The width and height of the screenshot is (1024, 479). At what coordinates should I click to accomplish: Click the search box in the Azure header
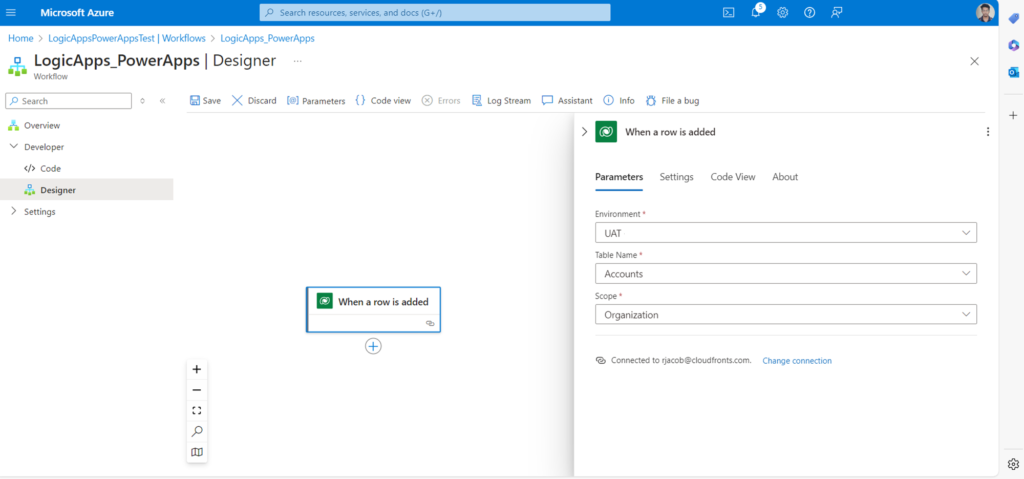pos(435,12)
